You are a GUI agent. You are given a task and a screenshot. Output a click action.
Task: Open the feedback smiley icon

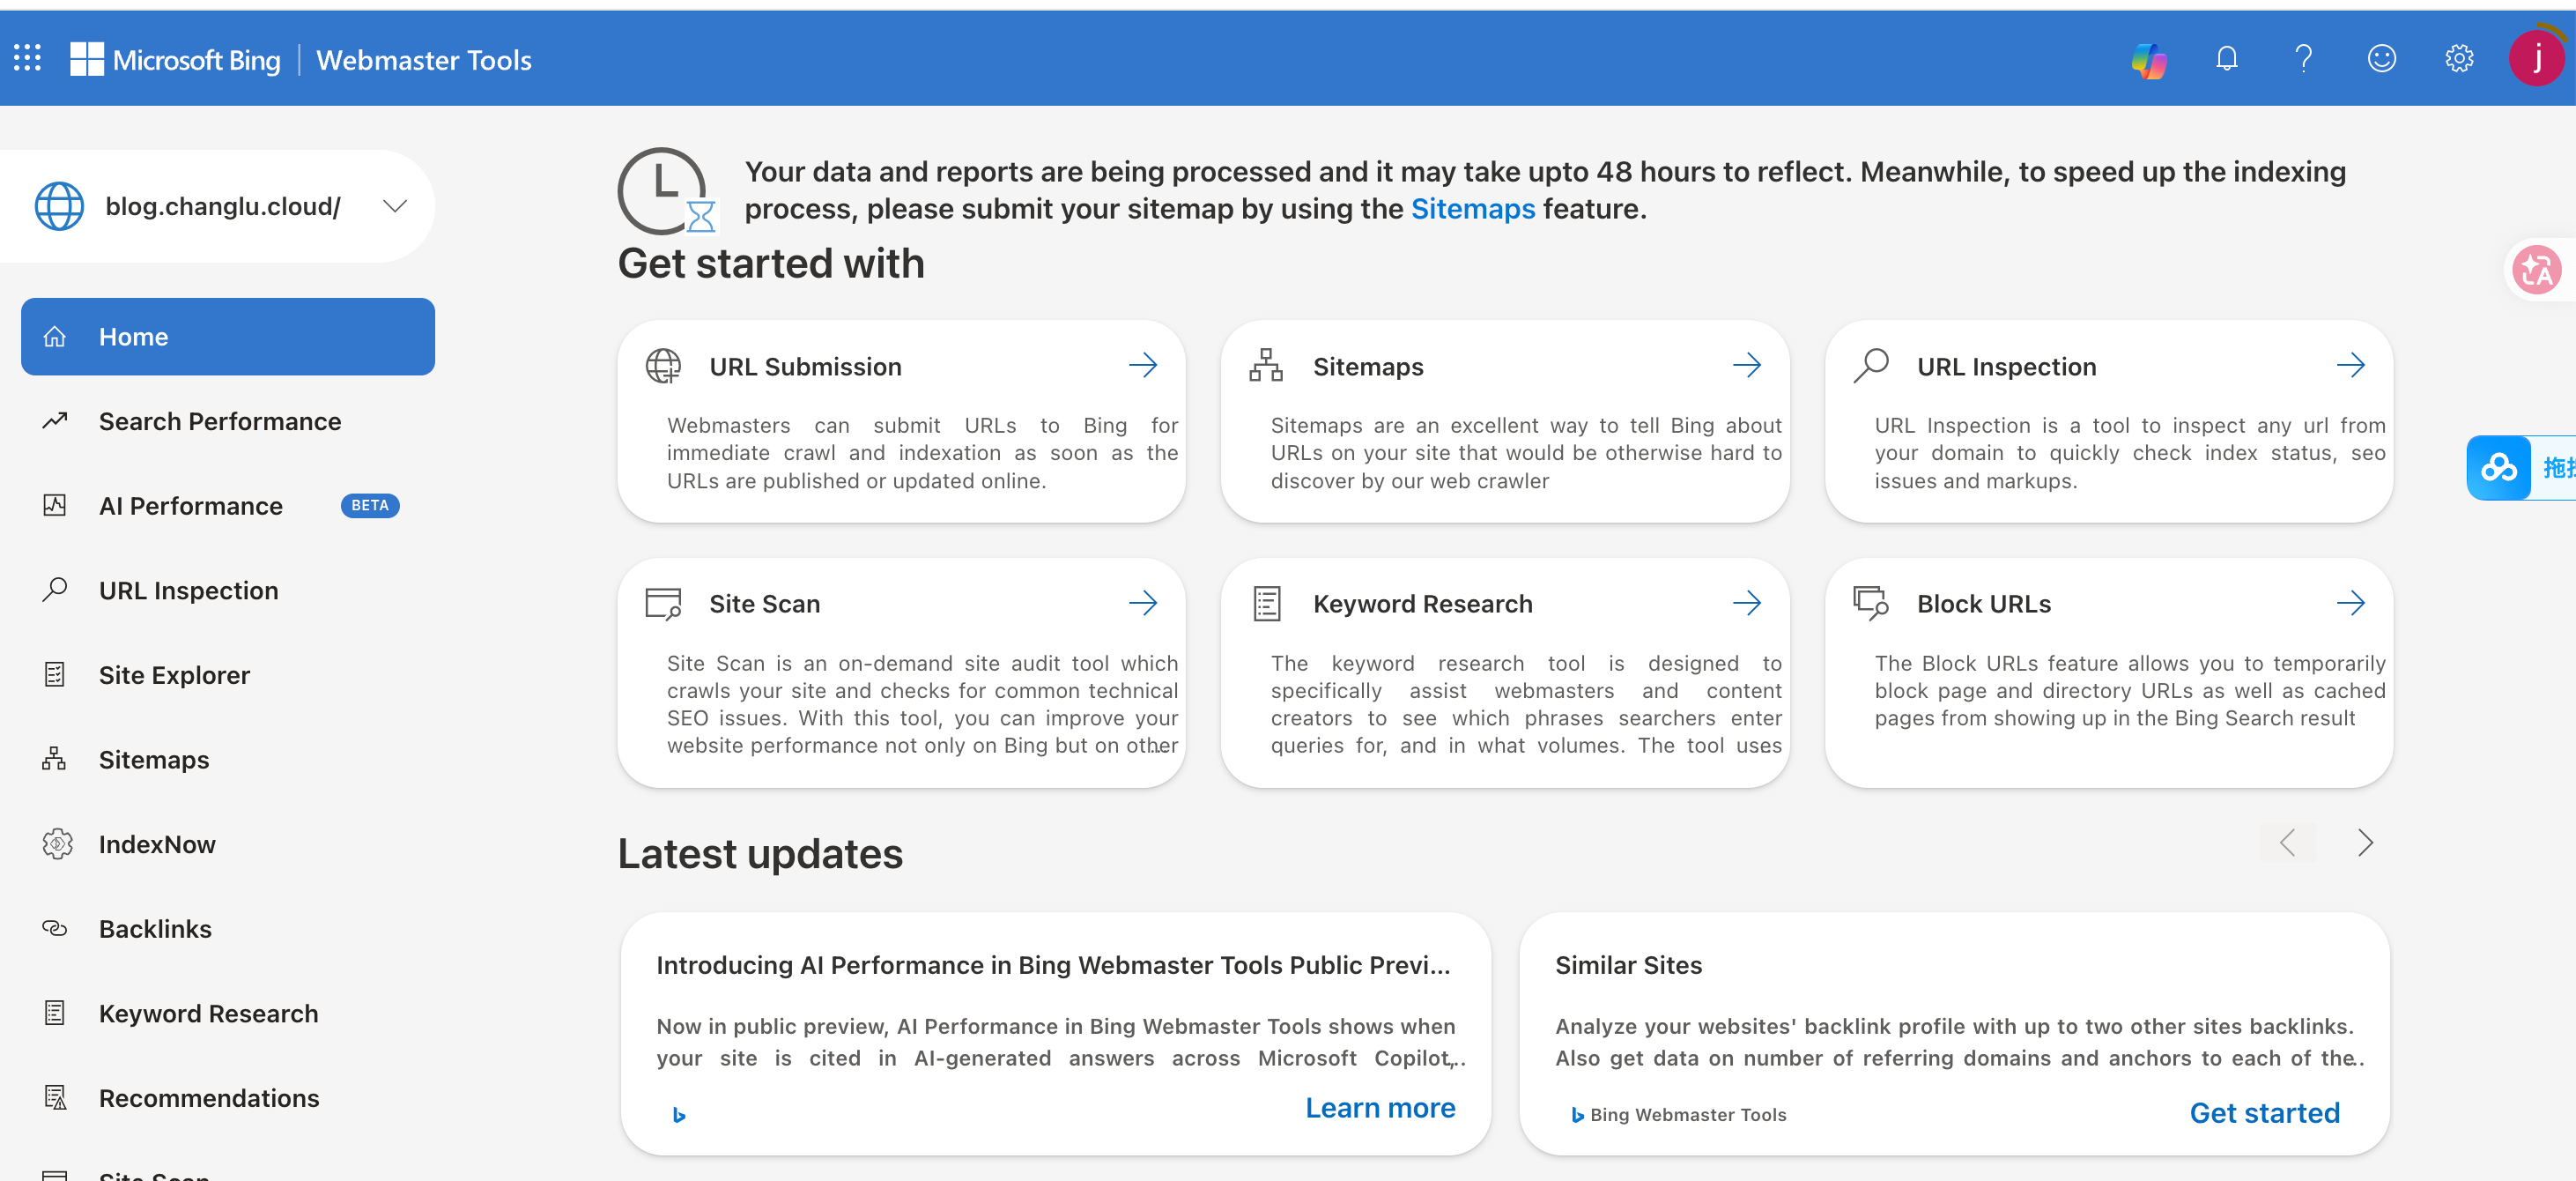(2381, 59)
